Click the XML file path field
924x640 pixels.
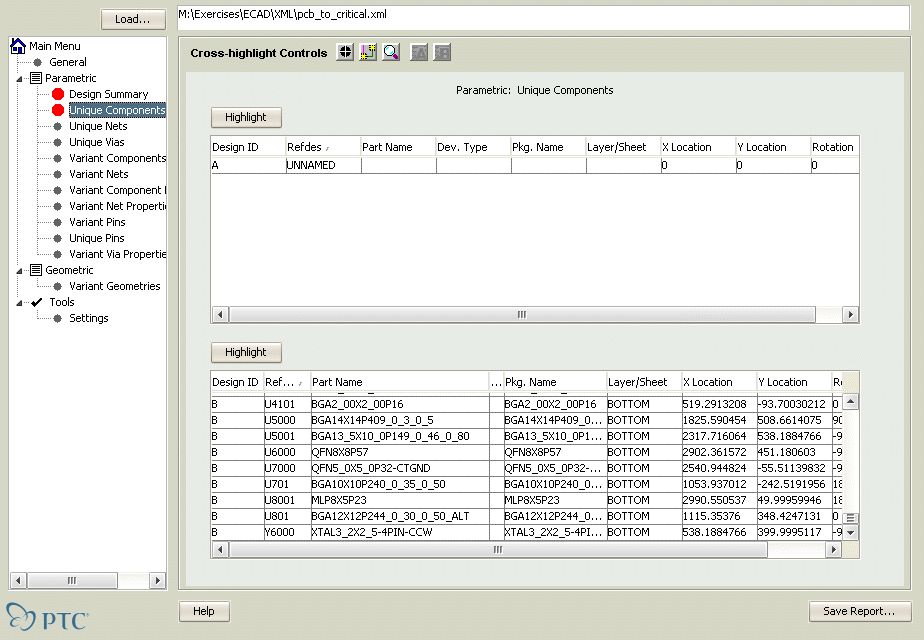pos(543,17)
